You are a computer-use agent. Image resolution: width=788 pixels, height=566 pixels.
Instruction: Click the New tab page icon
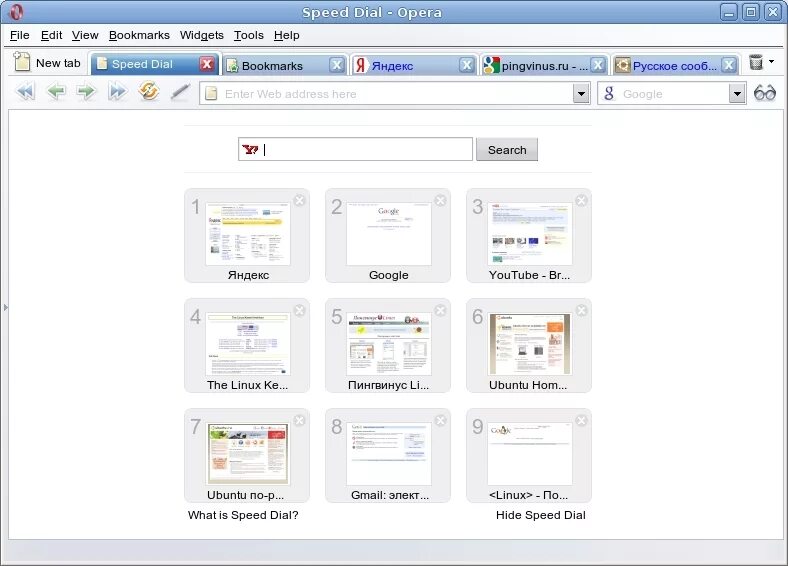pos(22,61)
